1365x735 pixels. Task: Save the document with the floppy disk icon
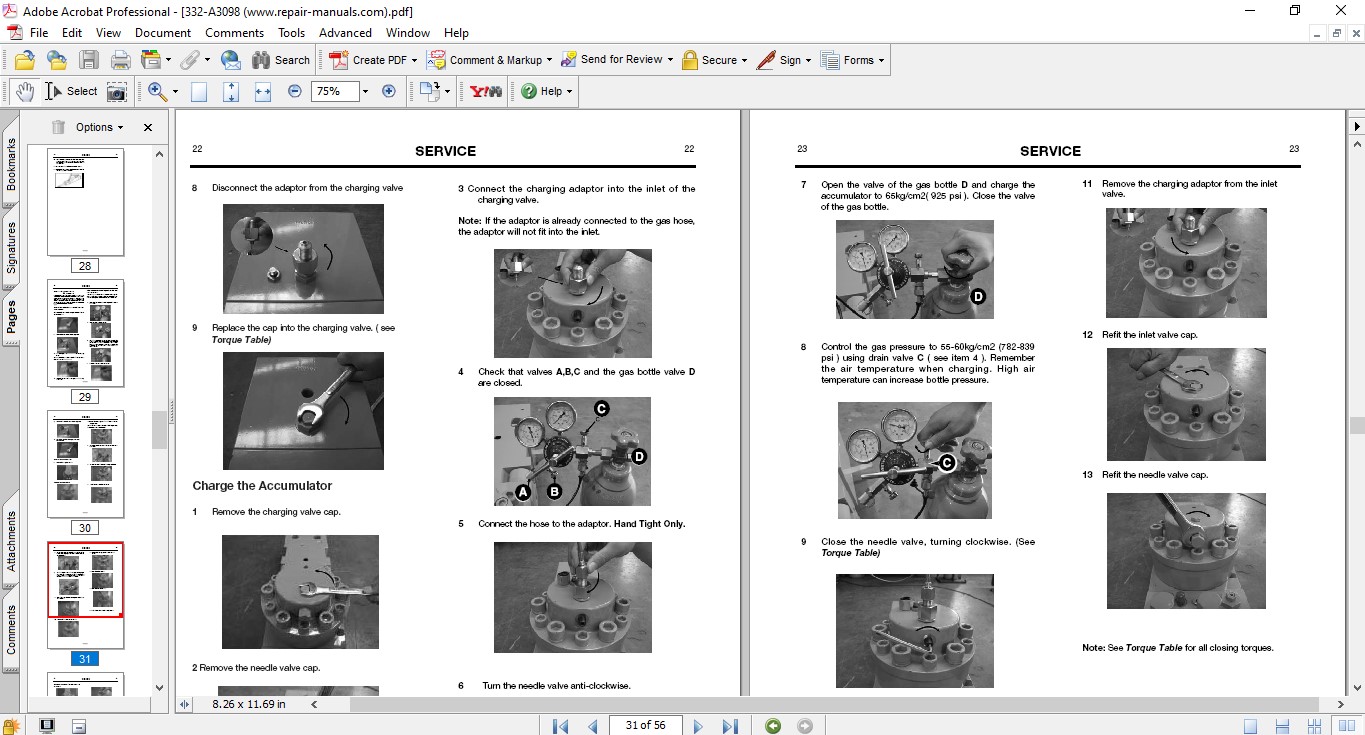pyautogui.click(x=89, y=60)
